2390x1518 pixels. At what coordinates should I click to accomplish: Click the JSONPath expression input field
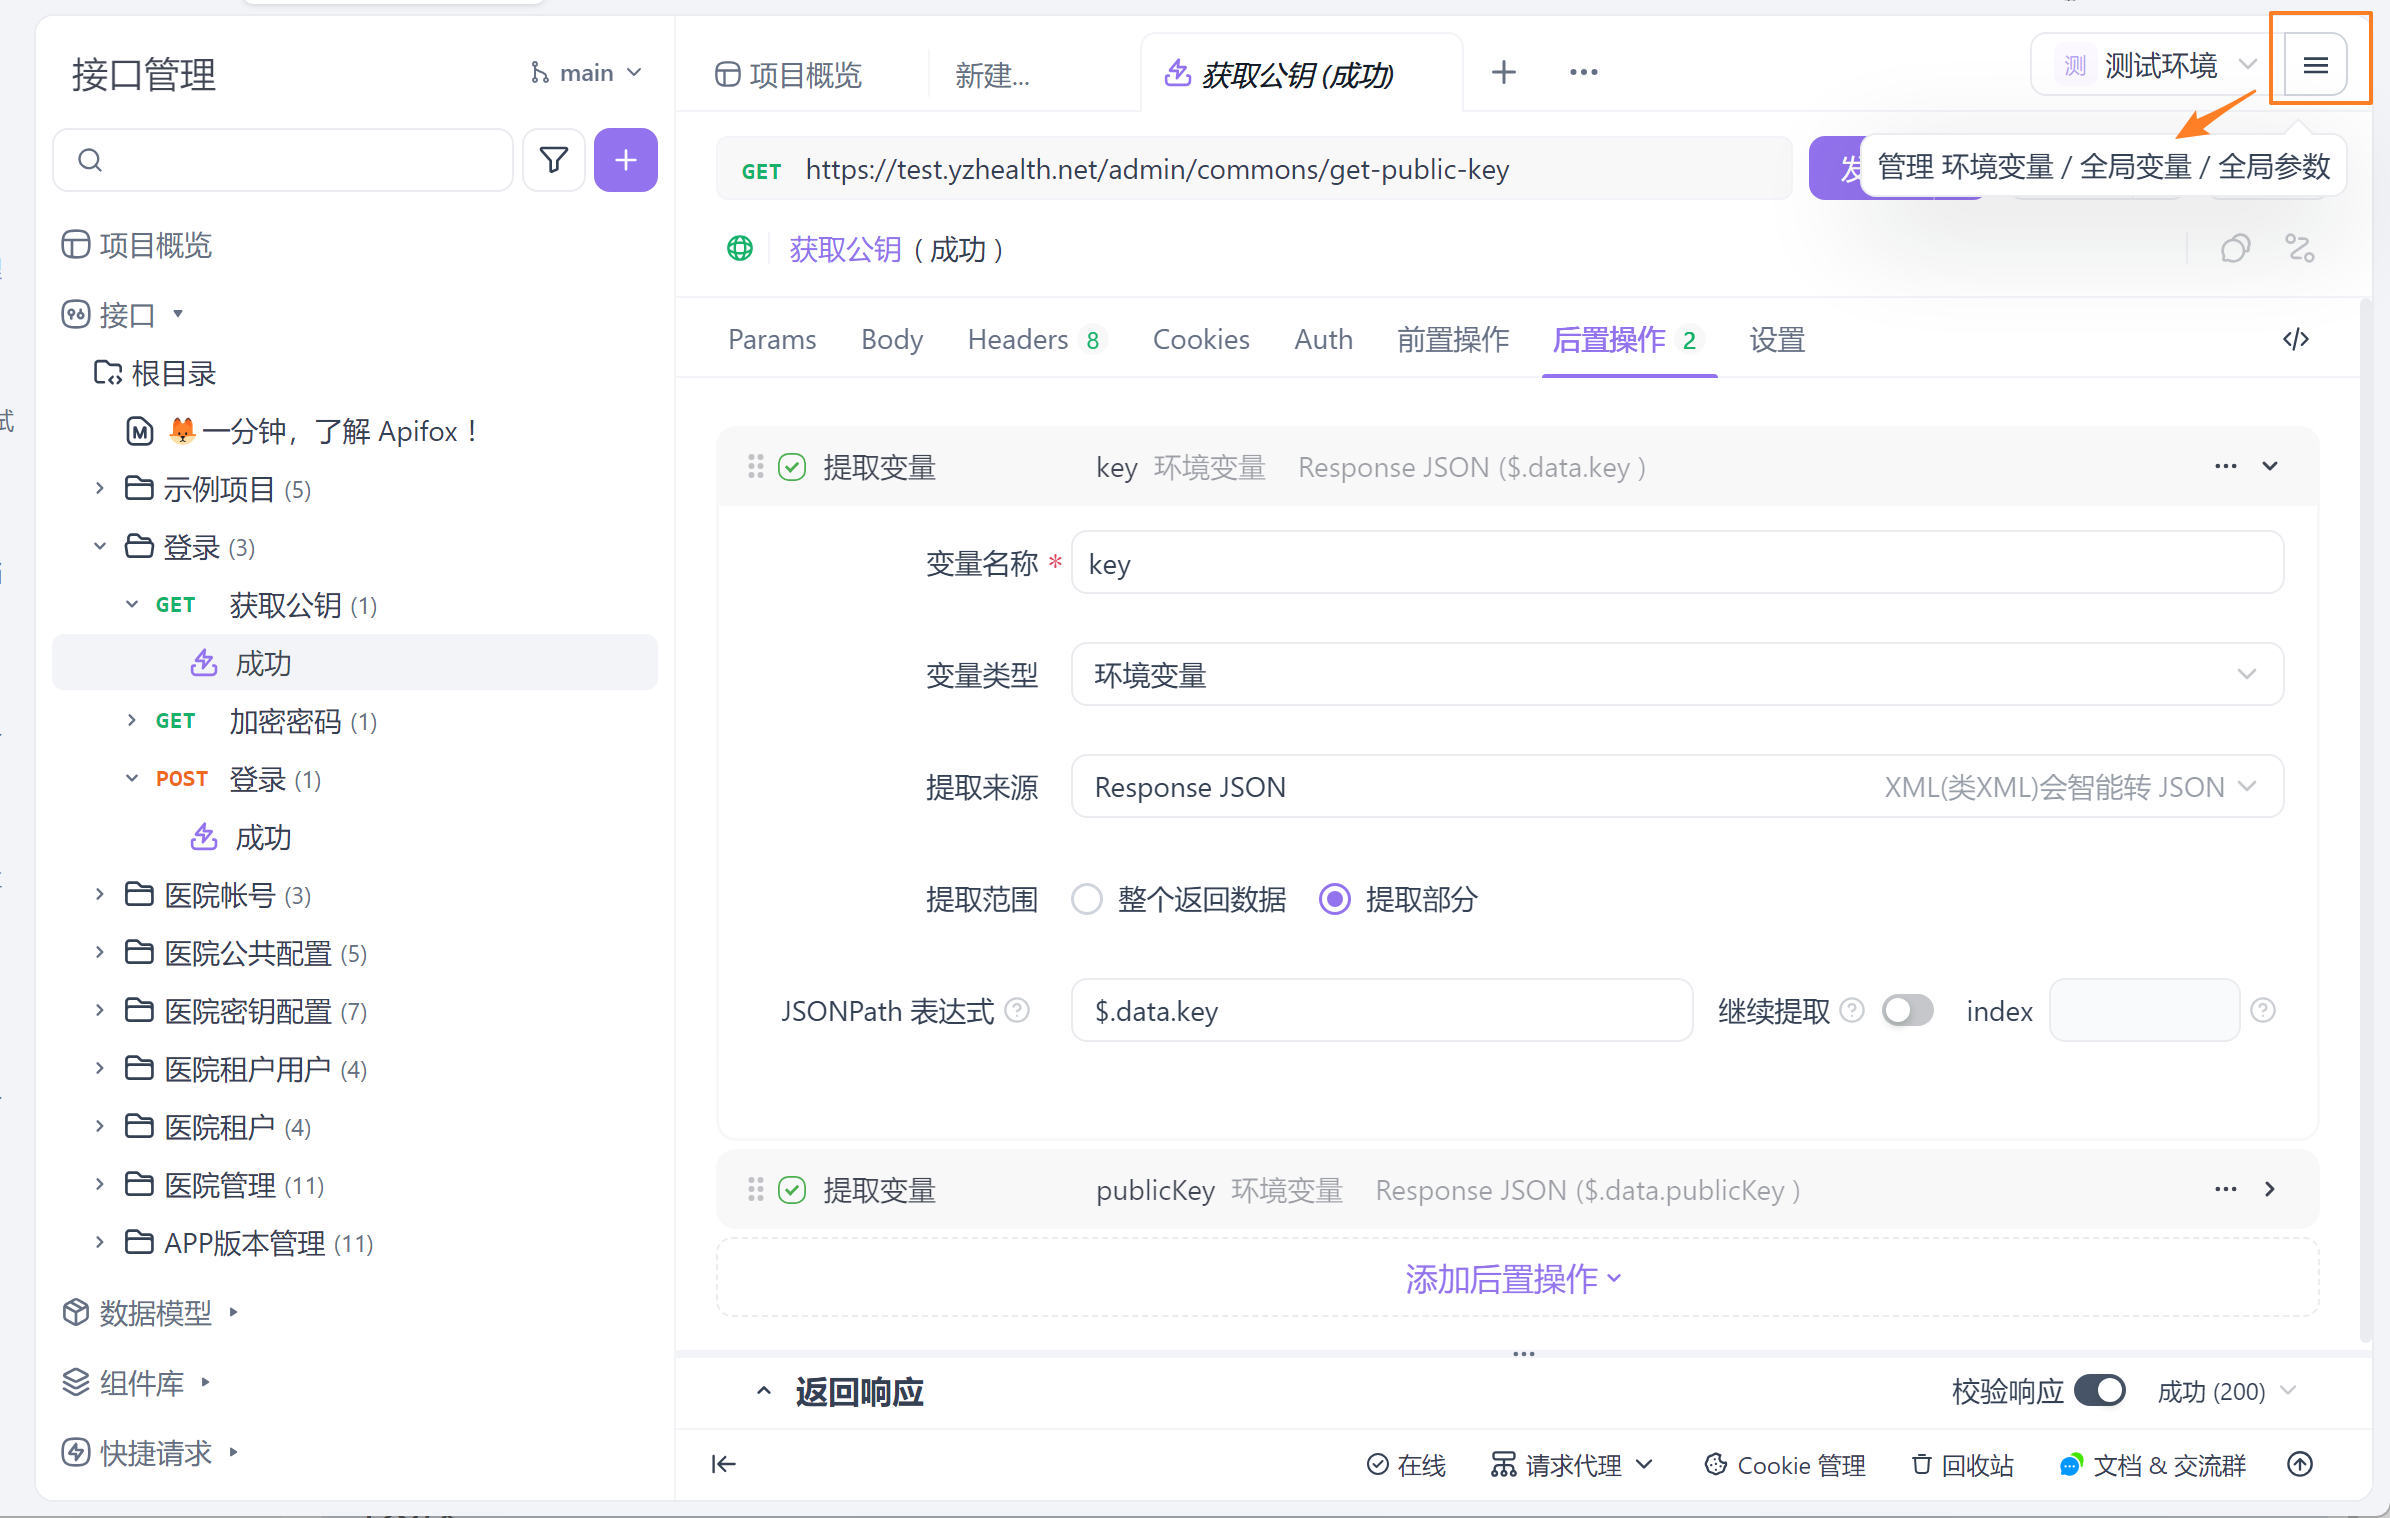(x=1381, y=1011)
